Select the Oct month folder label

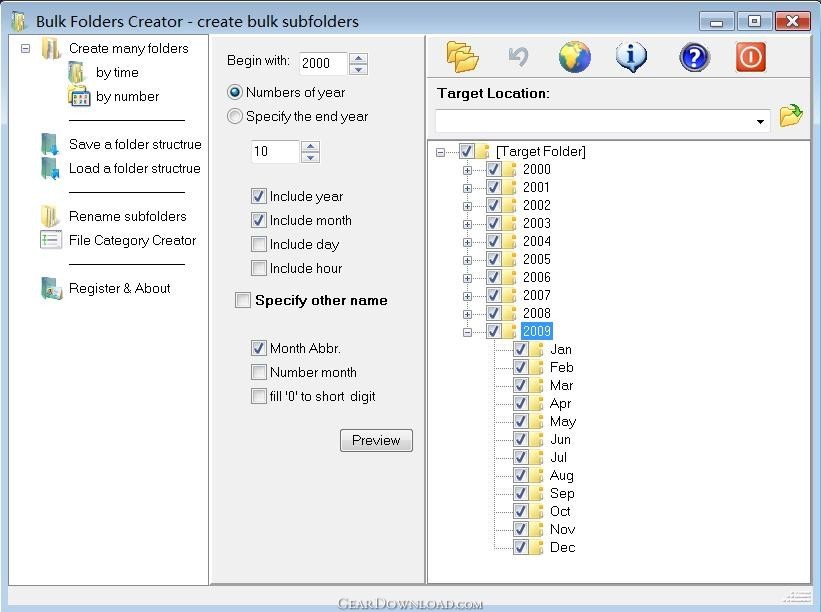[560, 511]
